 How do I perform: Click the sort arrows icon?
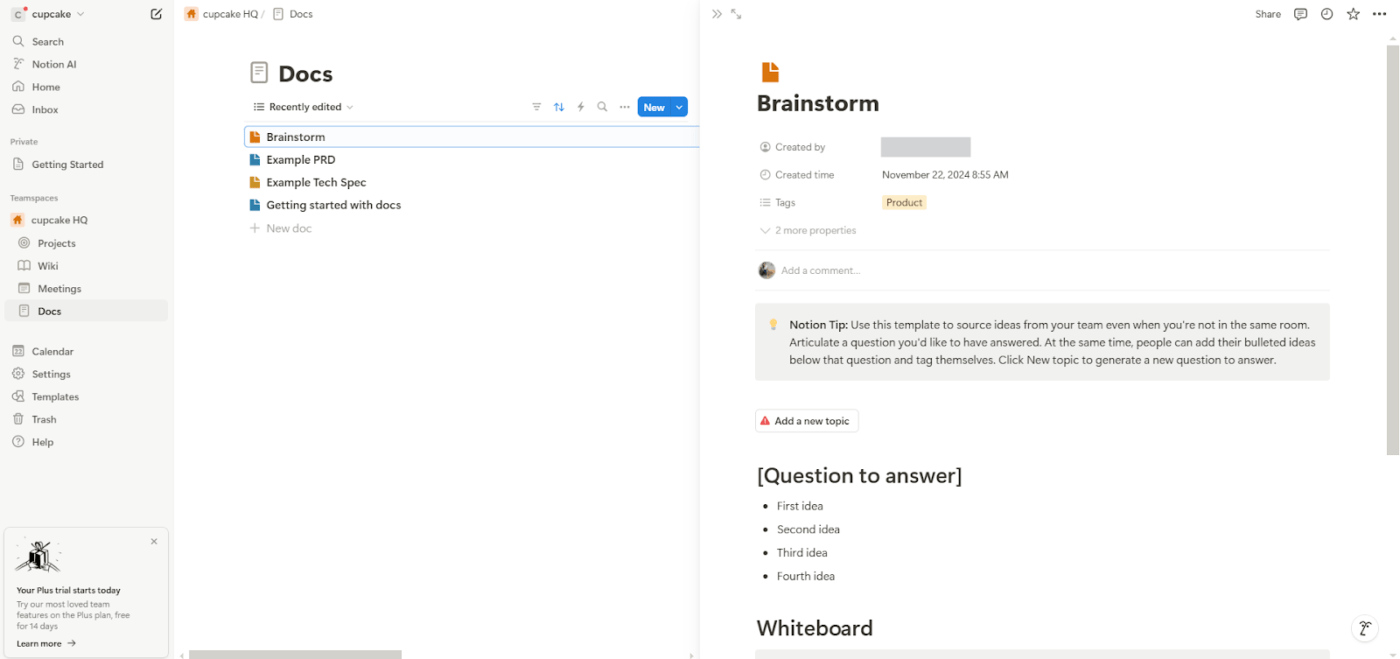click(x=559, y=107)
